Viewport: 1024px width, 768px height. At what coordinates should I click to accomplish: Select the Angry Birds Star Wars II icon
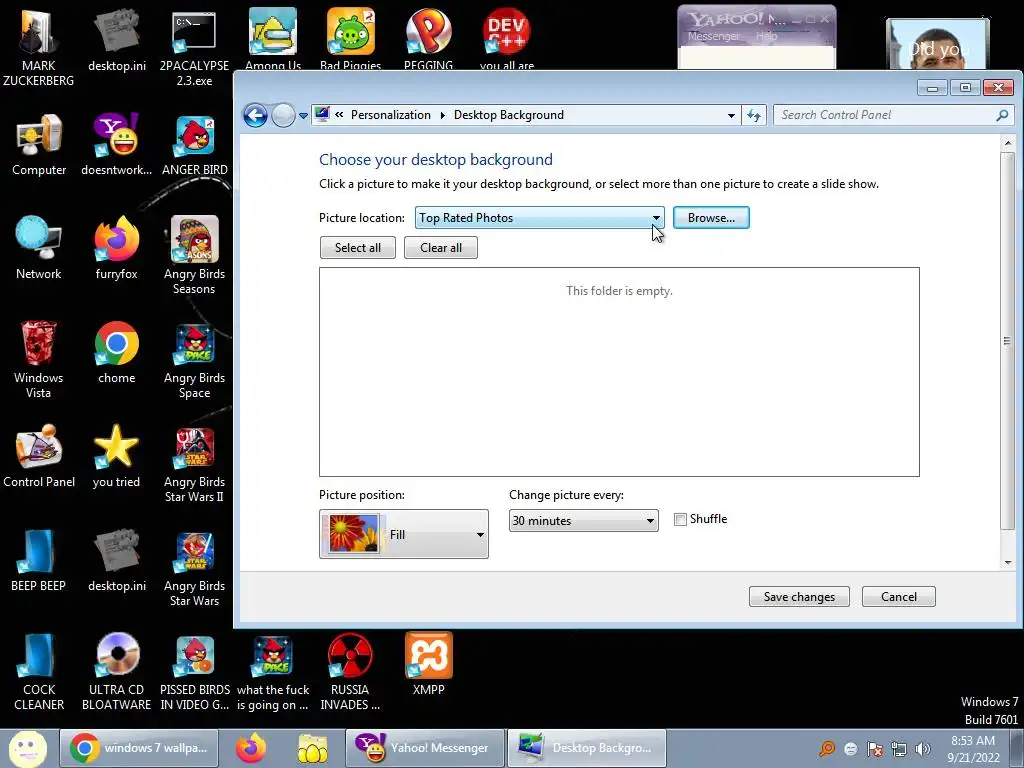coord(195,464)
